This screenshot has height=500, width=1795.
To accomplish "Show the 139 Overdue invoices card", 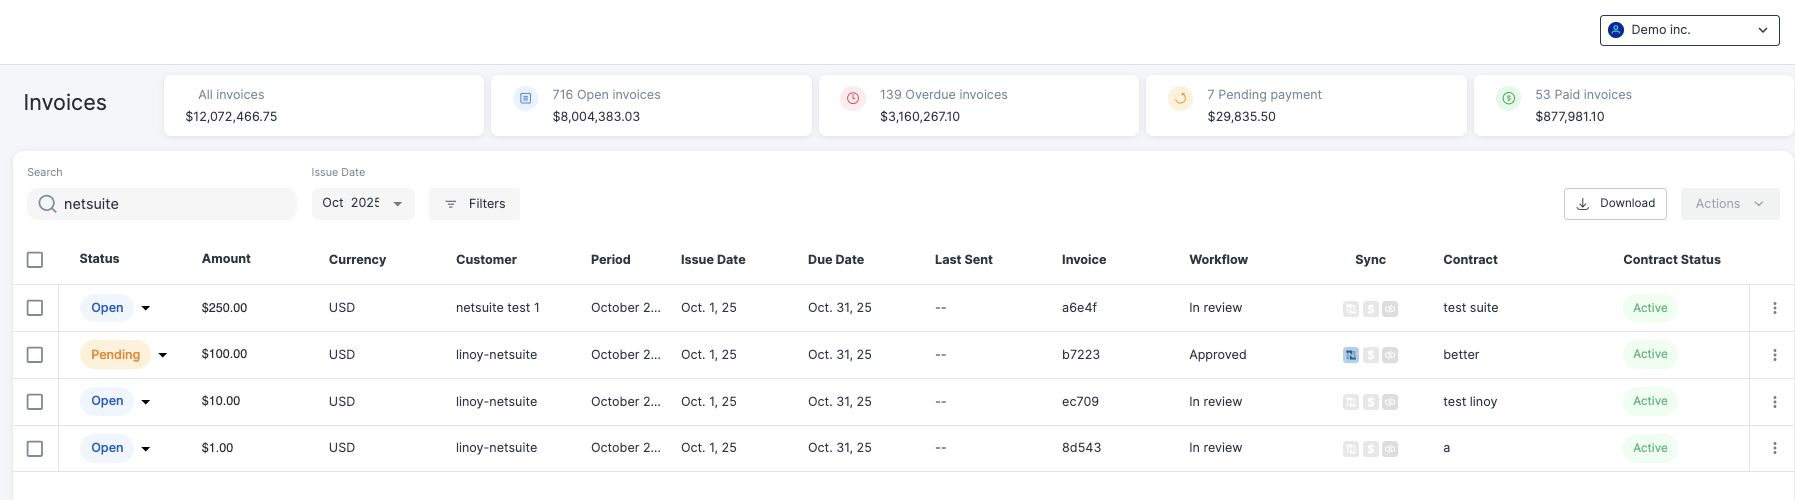I will 978,105.
